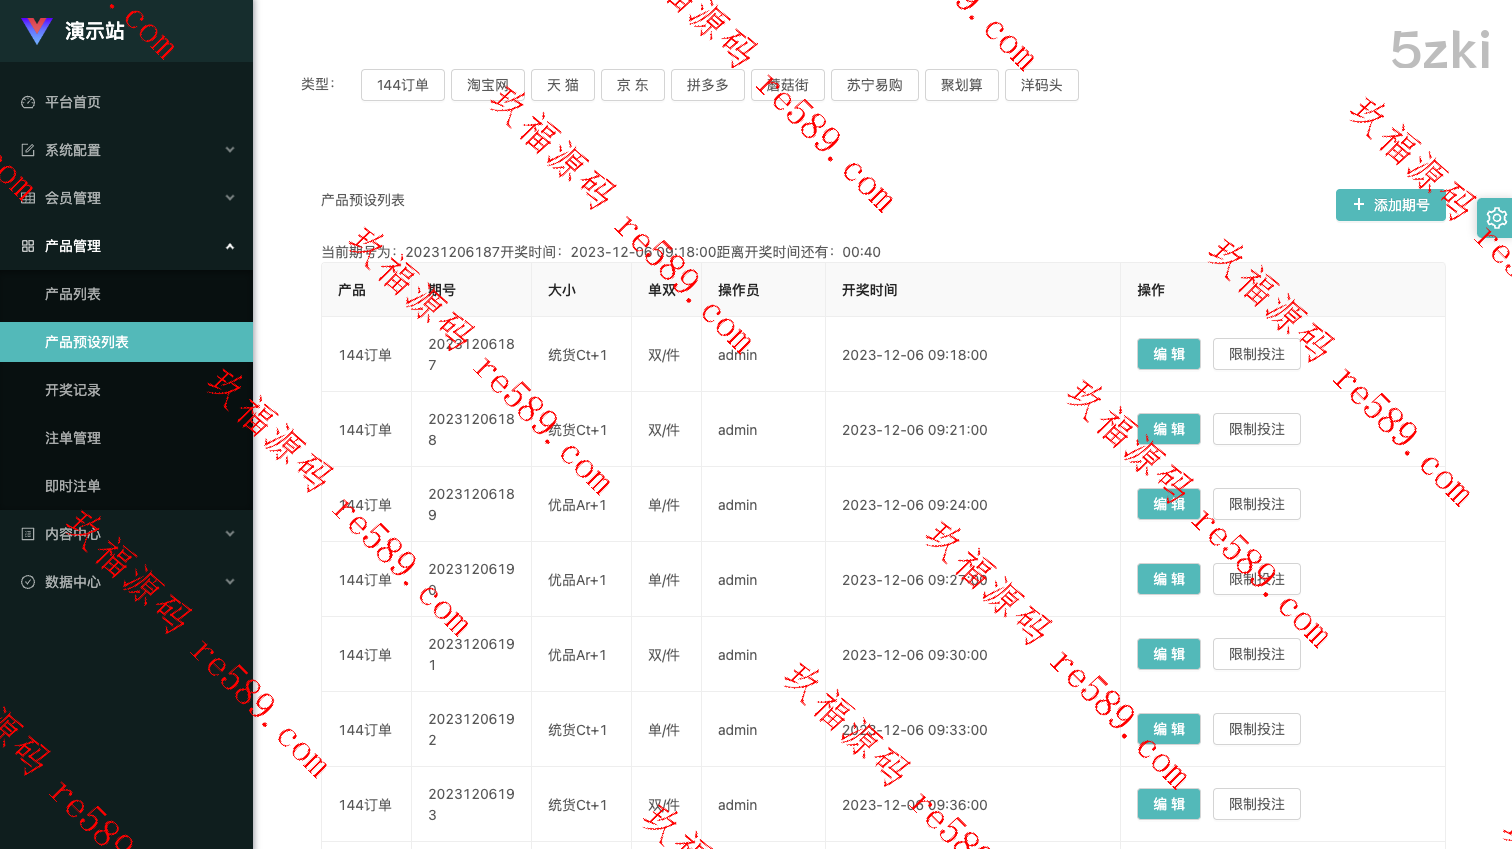The image size is (1512, 849).
Task: Go to 注单管理 in sidebar
Action: (73, 438)
